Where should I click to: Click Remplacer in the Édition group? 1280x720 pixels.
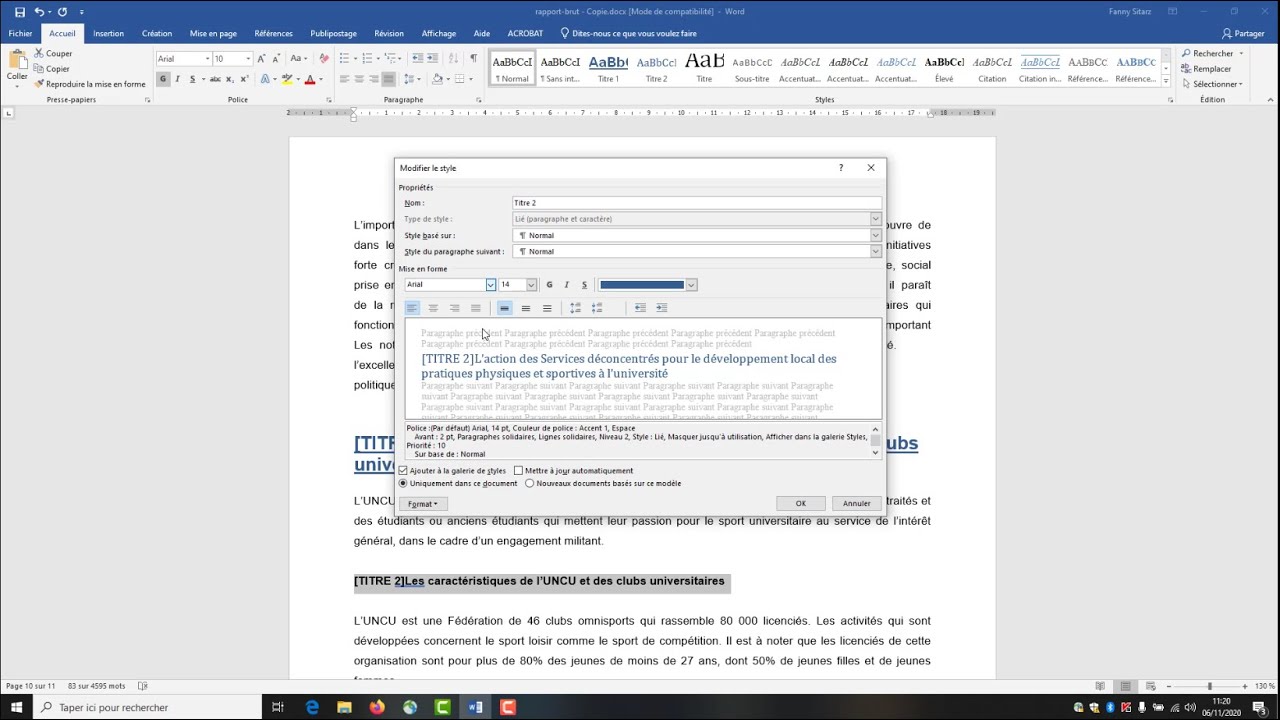1206,69
